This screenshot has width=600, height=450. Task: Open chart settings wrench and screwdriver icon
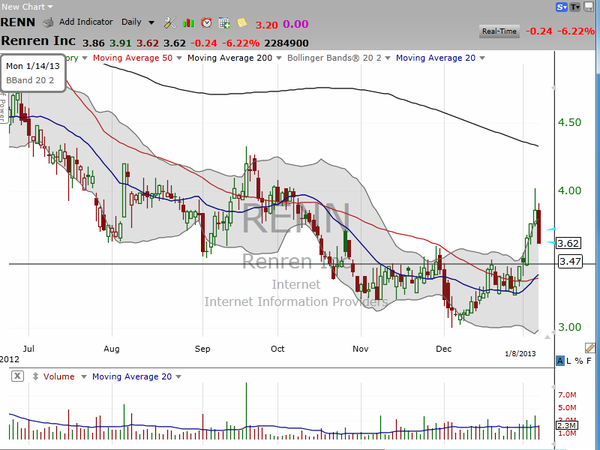(170, 23)
